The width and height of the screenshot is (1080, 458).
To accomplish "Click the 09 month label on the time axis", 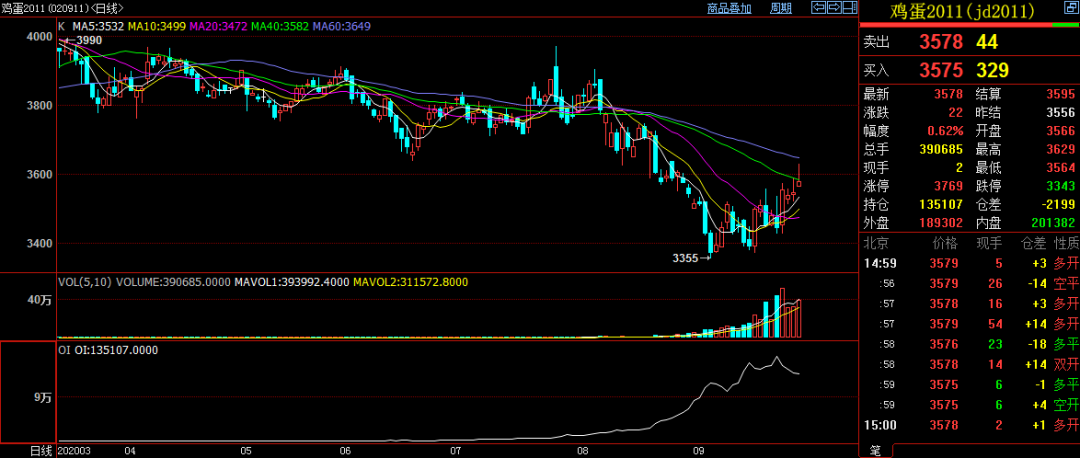I will coord(698,452).
